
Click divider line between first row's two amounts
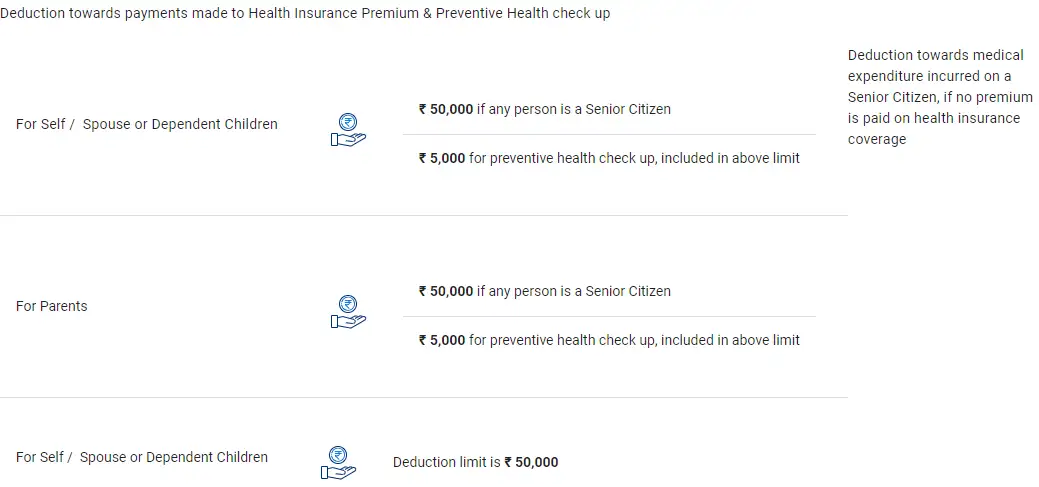[x=609, y=134]
